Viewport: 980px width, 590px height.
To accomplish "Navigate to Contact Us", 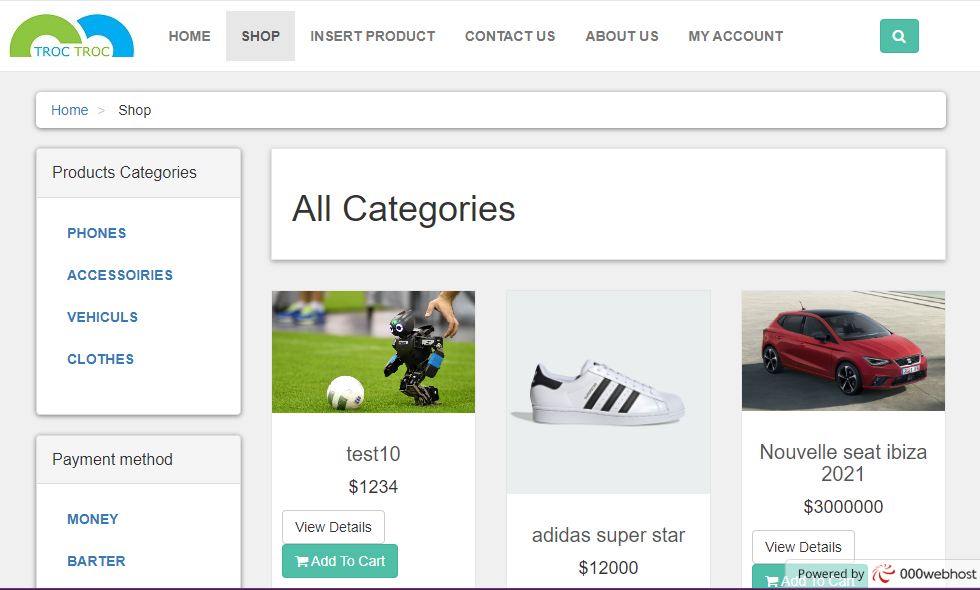I will point(510,36).
